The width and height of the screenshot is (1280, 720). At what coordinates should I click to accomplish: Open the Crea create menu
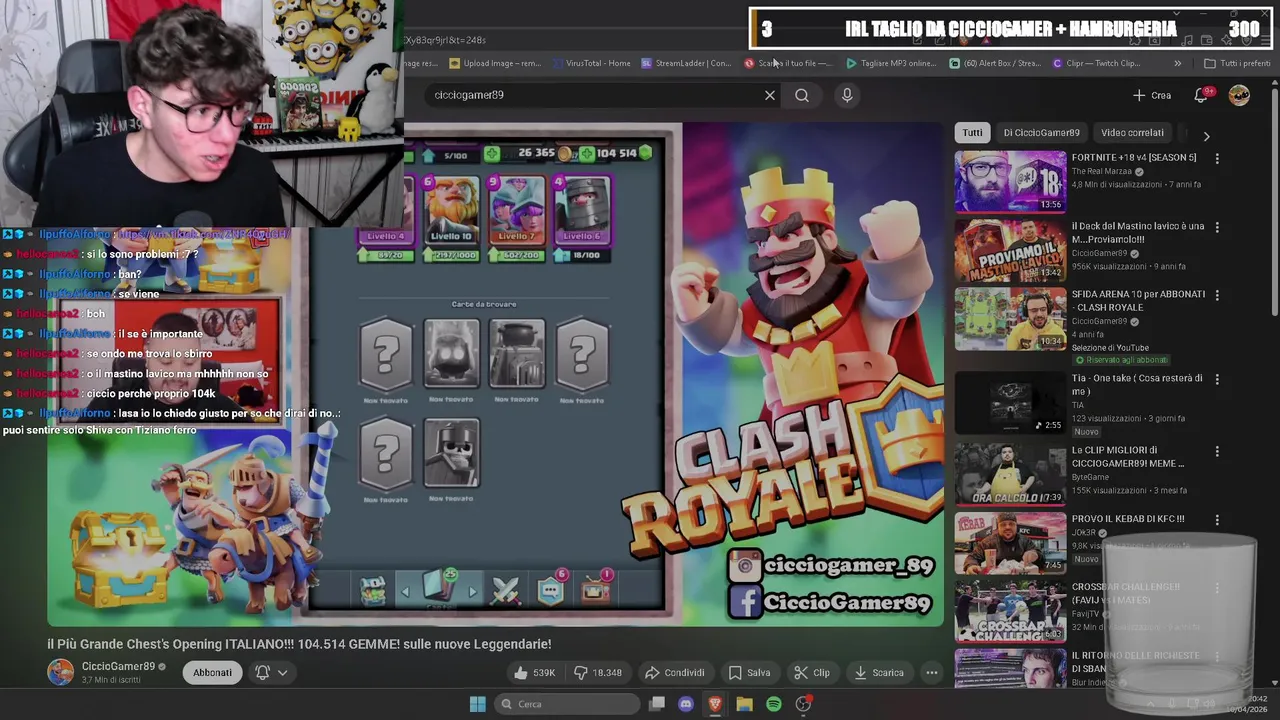tap(1152, 95)
